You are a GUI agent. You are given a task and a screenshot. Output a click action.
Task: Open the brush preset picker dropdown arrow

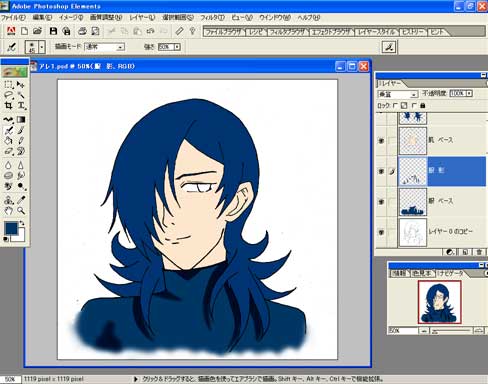pyautogui.click(x=42, y=47)
